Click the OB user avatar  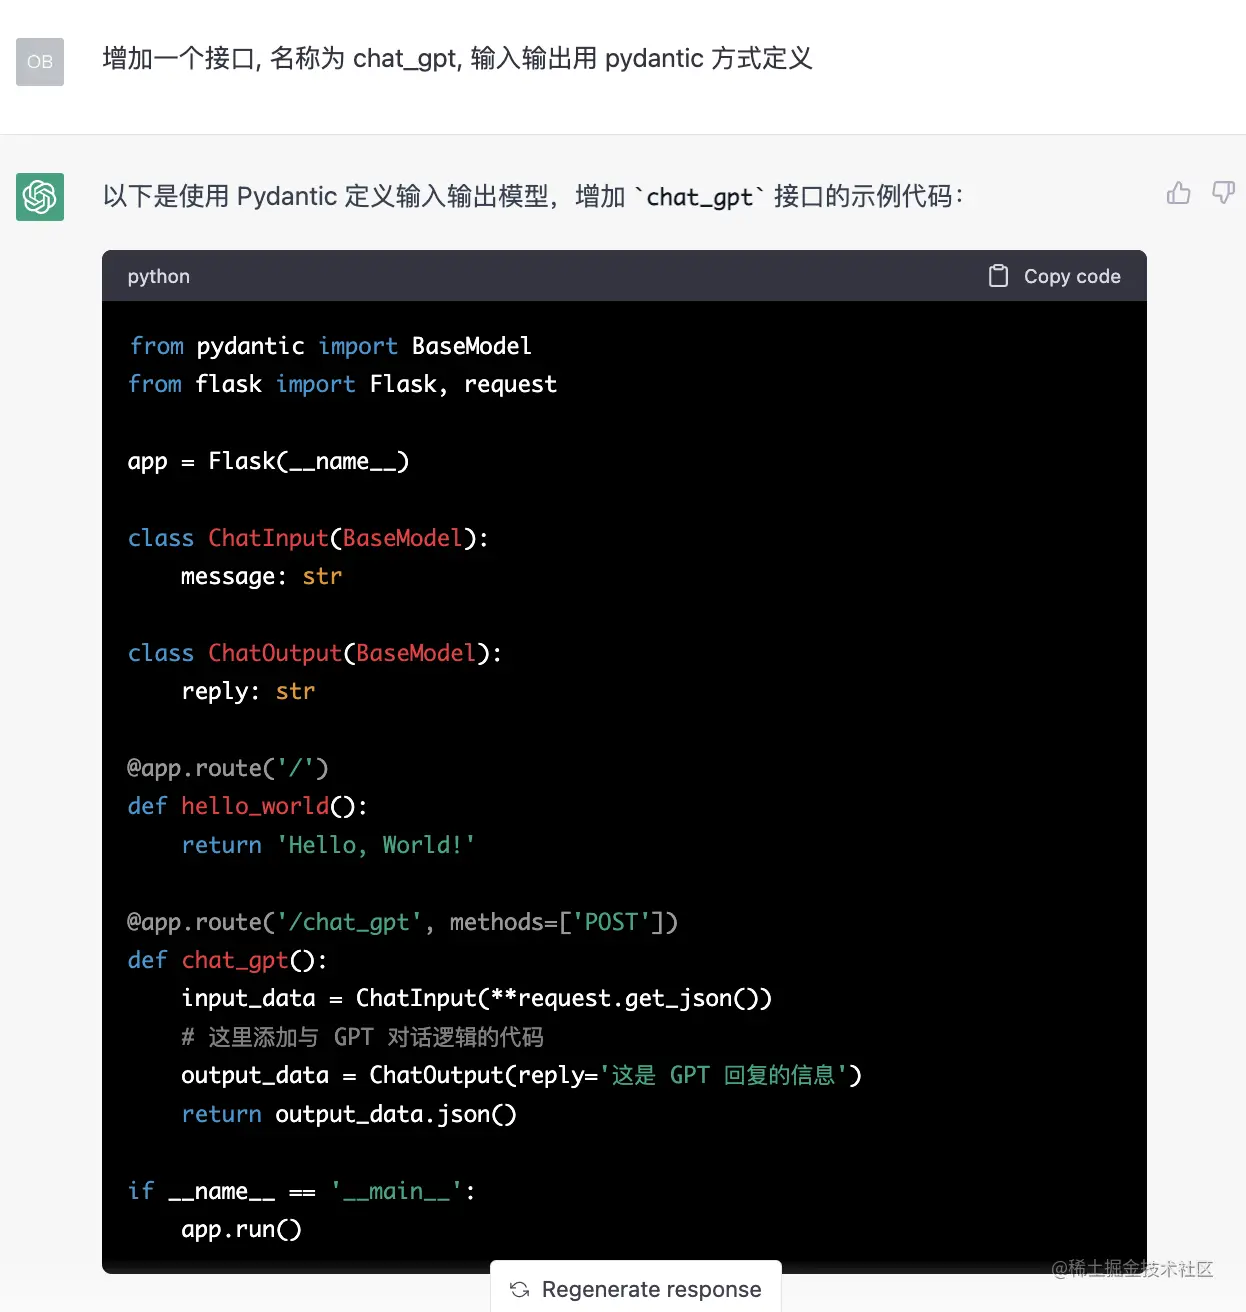(x=40, y=62)
